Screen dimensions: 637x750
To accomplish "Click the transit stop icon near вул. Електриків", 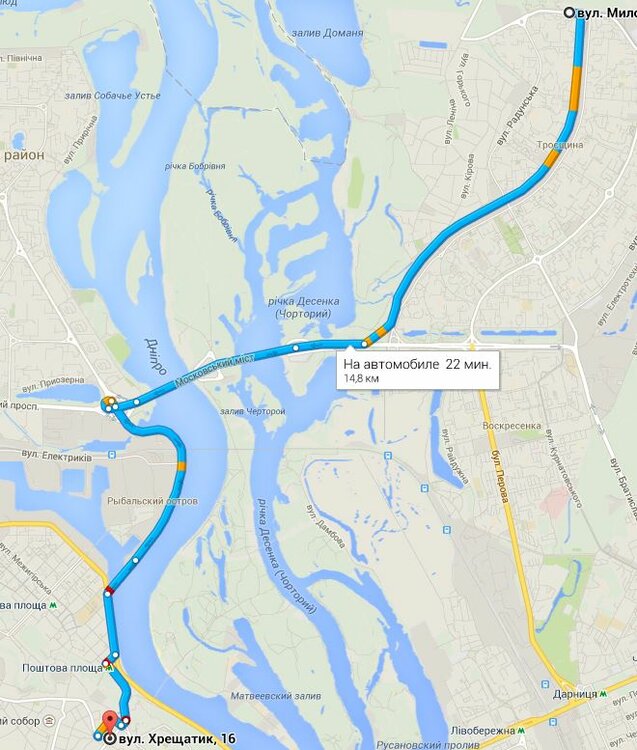I will click(111, 454).
